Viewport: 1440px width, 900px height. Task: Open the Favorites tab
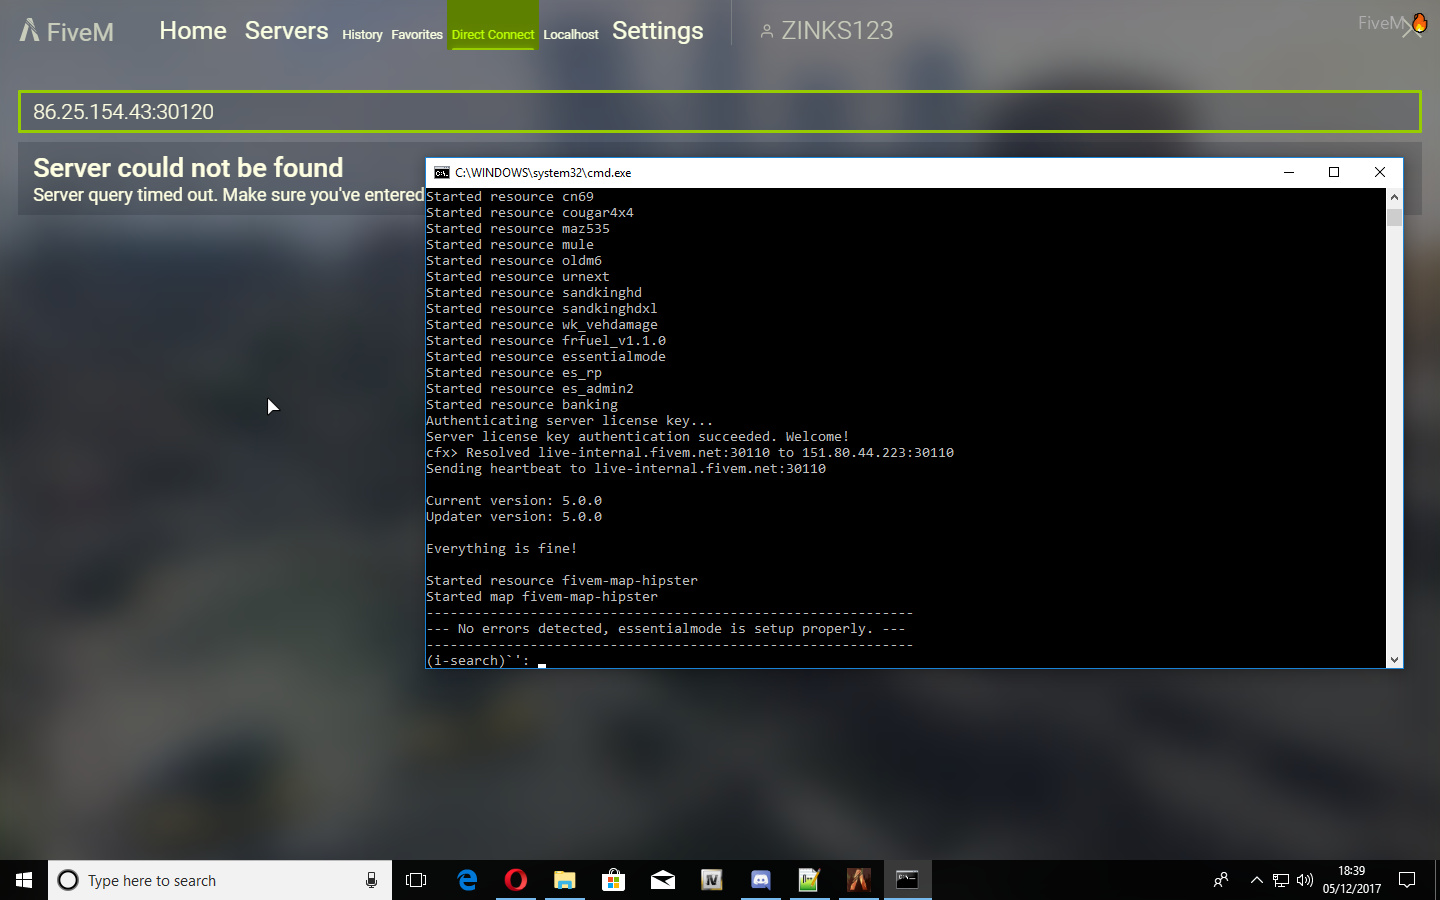click(x=417, y=34)
